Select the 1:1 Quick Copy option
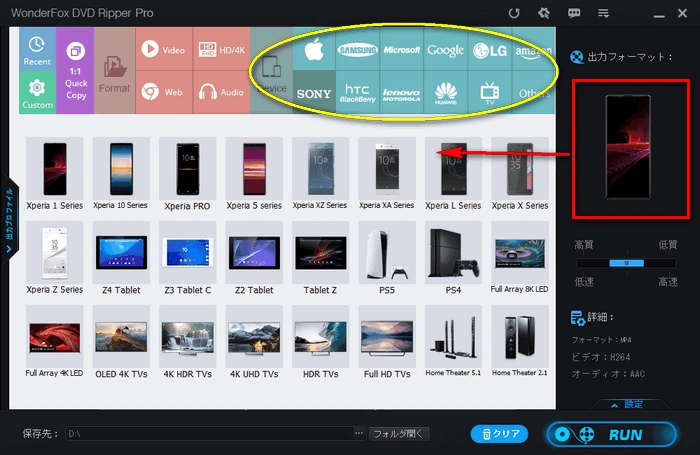The width and height of the screenshot is (700, 455). (75, 71)
